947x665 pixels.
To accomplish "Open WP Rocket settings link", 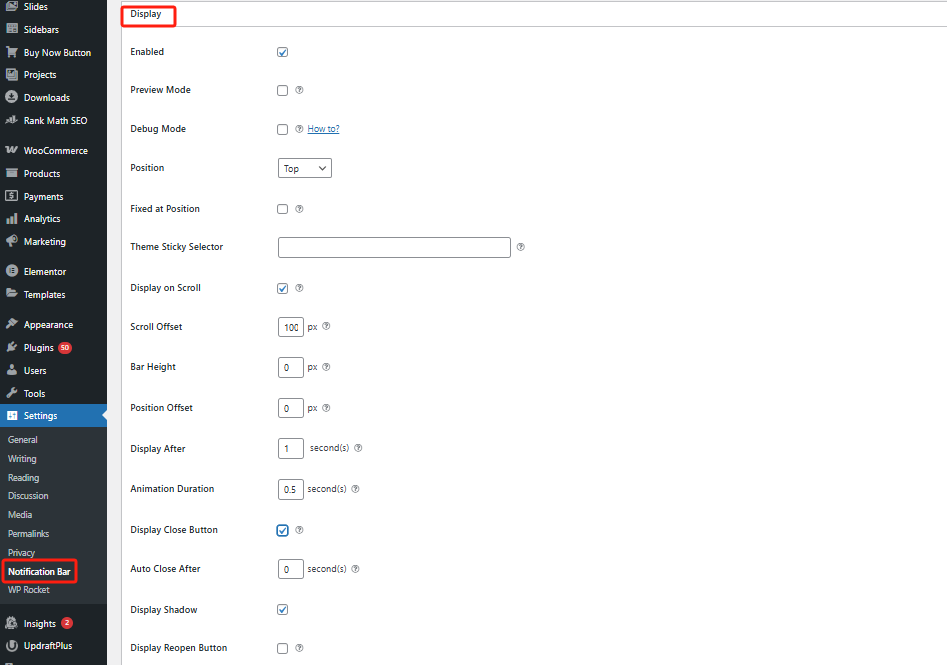I will (x=28, y=590).
